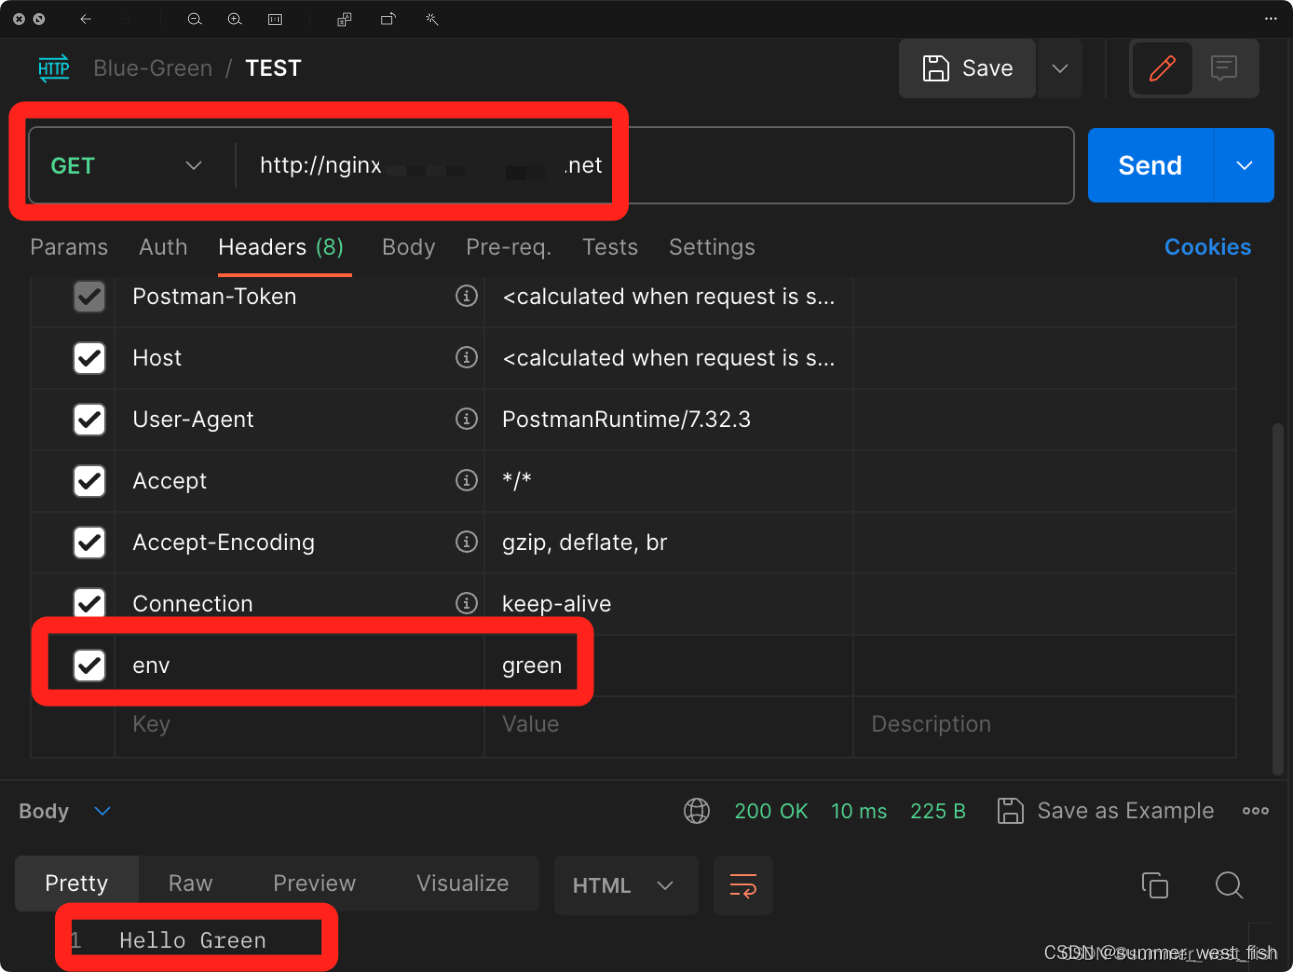Show info for Connection header

click(466, 603)
